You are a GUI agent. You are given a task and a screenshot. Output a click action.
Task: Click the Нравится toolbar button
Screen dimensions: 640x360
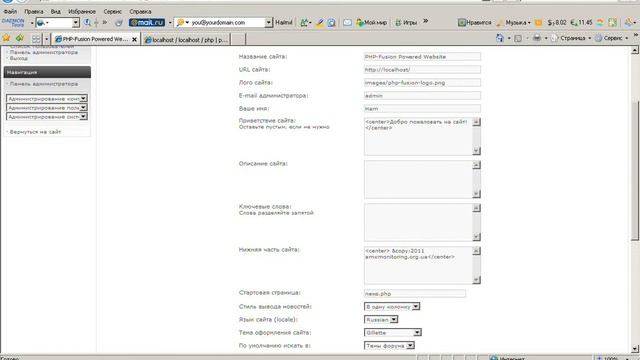(x=475, y=22)
